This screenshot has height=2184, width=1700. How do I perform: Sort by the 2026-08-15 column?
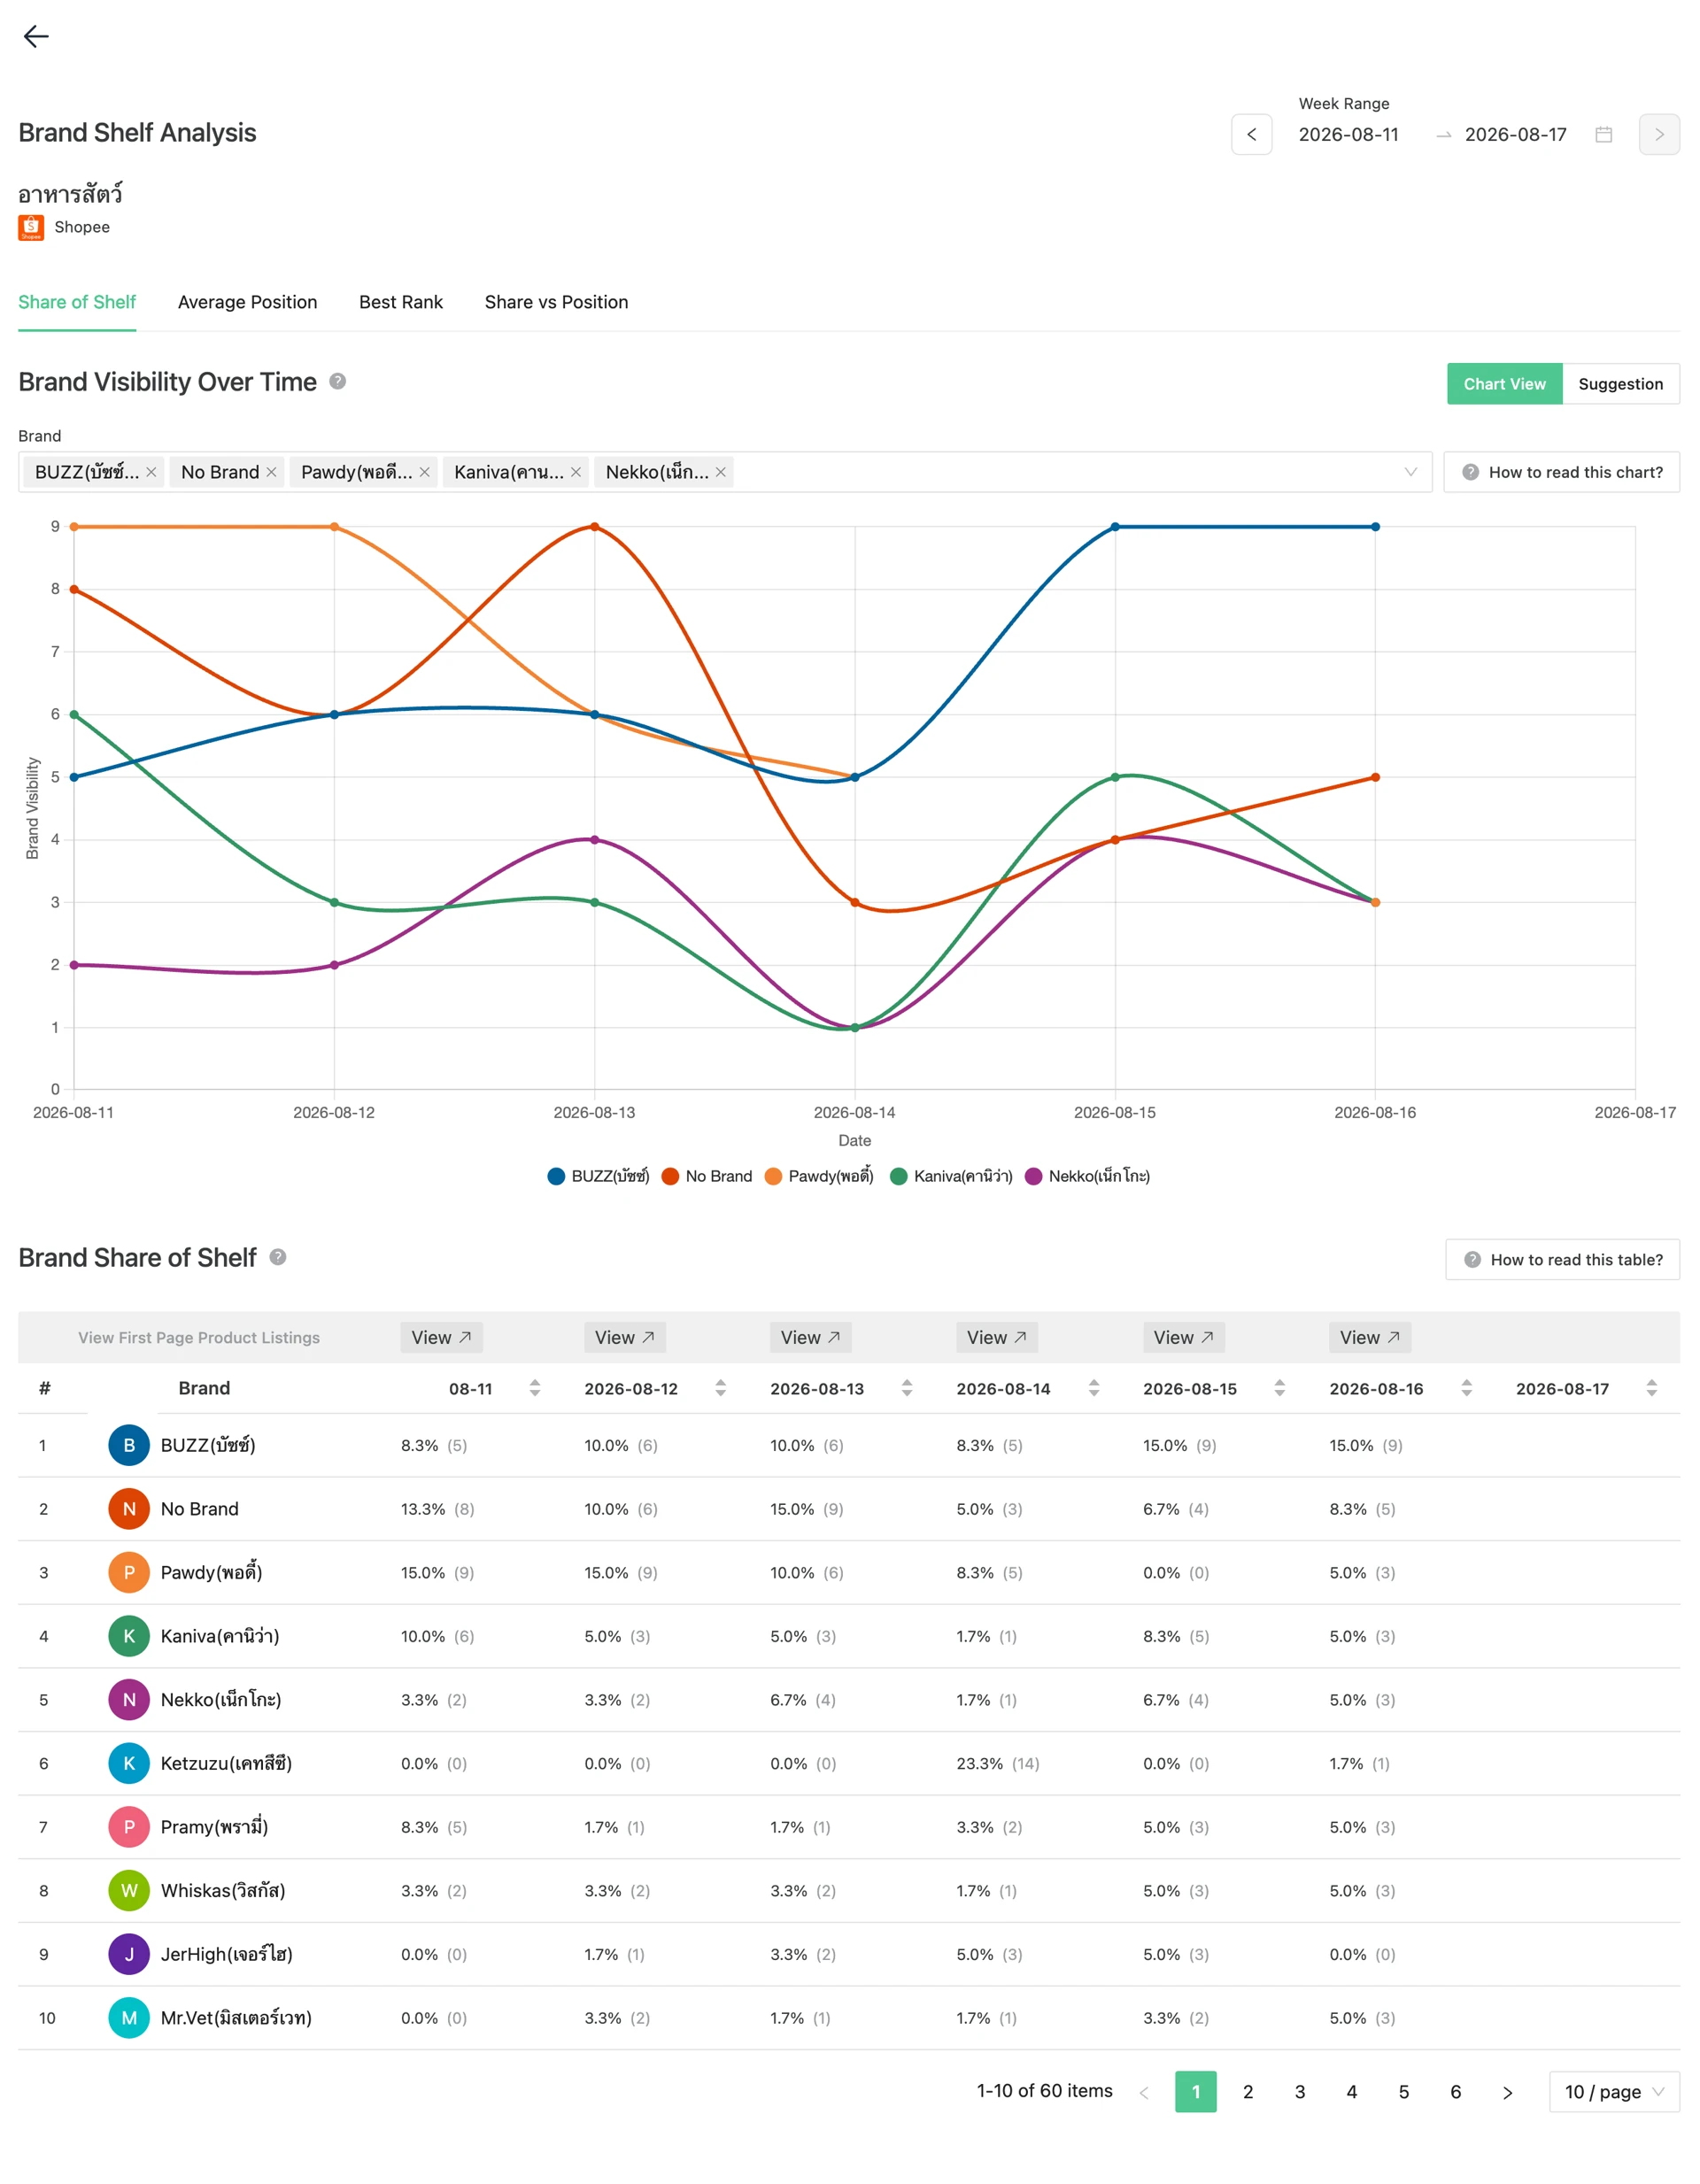pyautogui.click(x=1280, y=1388)
